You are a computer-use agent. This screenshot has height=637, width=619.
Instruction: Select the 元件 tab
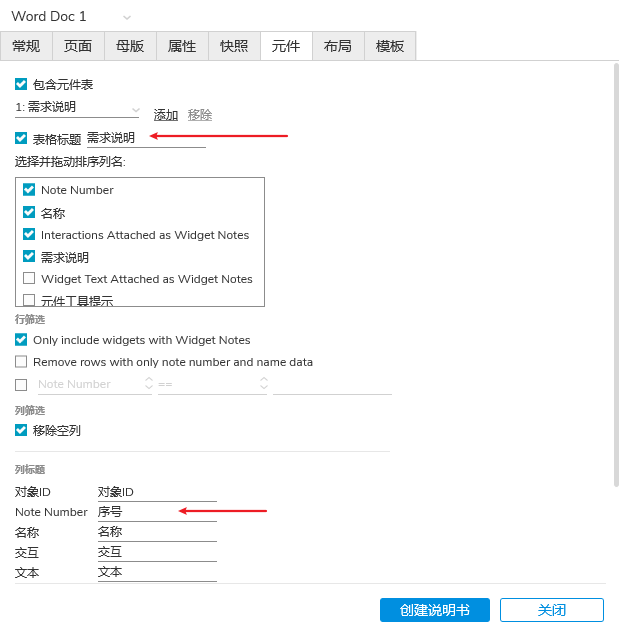[286, 46]
